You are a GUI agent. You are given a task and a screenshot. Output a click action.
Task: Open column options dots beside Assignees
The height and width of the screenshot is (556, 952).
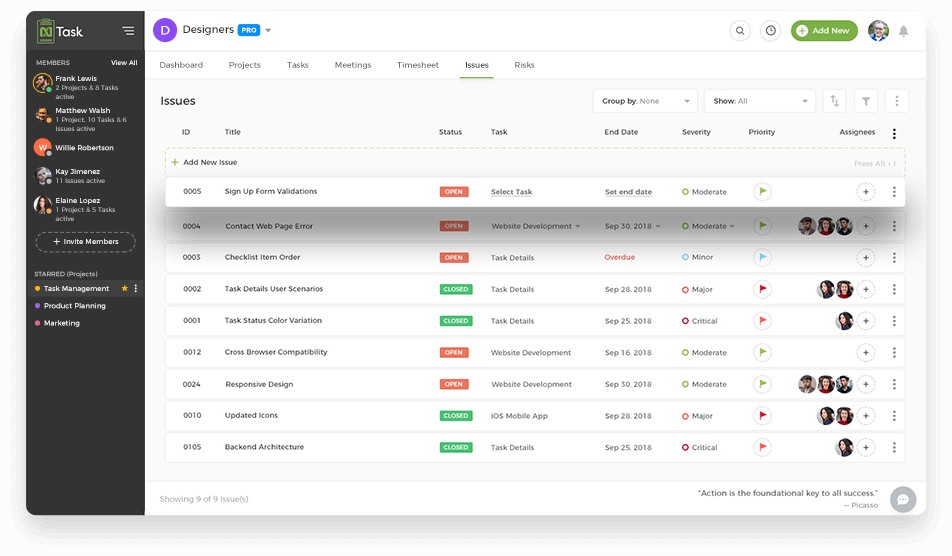click(x=894, y=134)
